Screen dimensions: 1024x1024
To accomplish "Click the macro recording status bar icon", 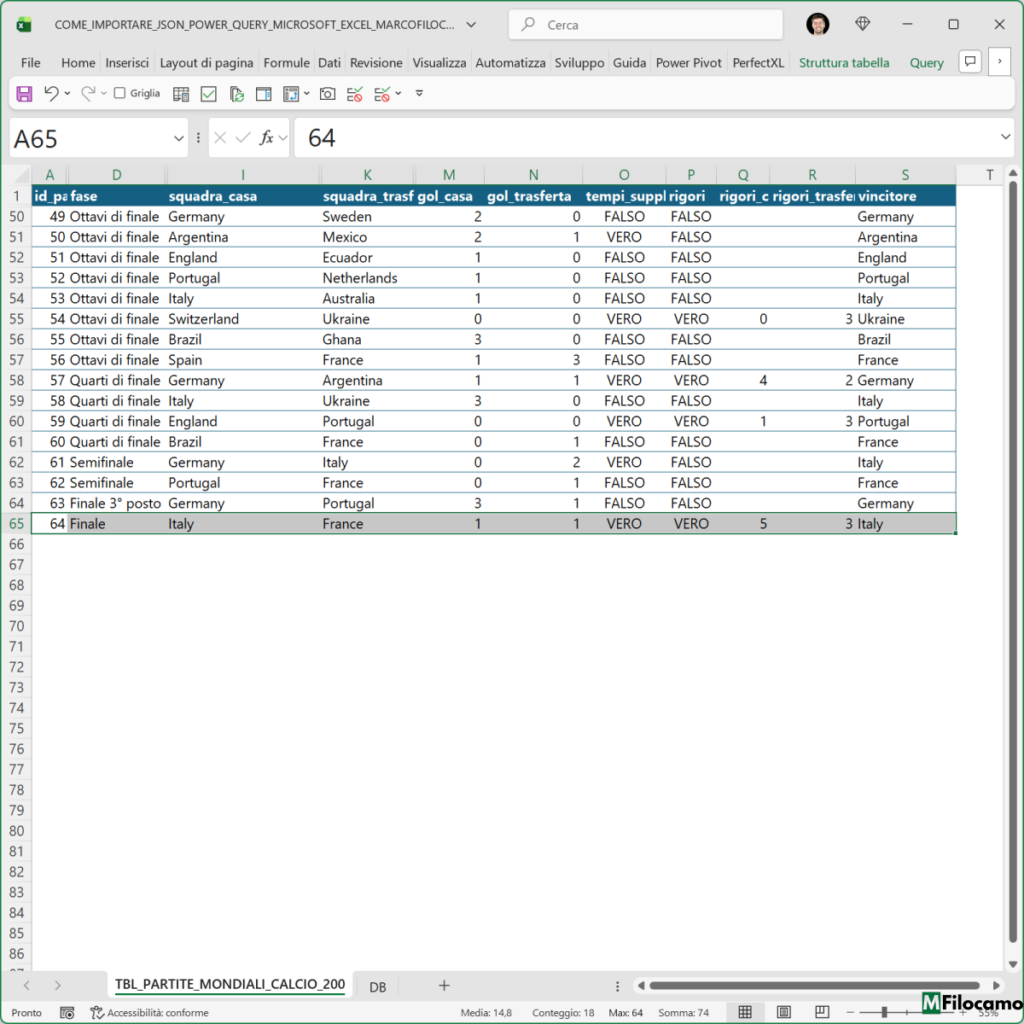I will (x=67, y=1012).
